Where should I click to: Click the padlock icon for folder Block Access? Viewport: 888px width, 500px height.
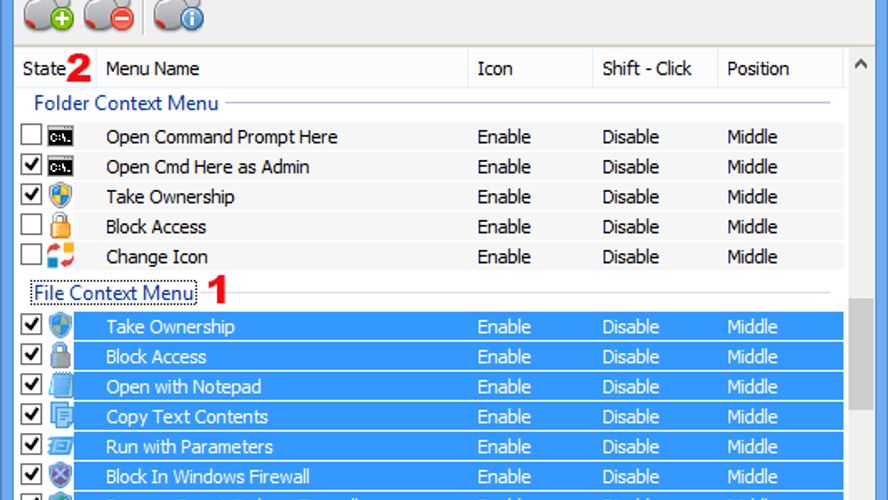pyautogui.click(x=60, y=226)
